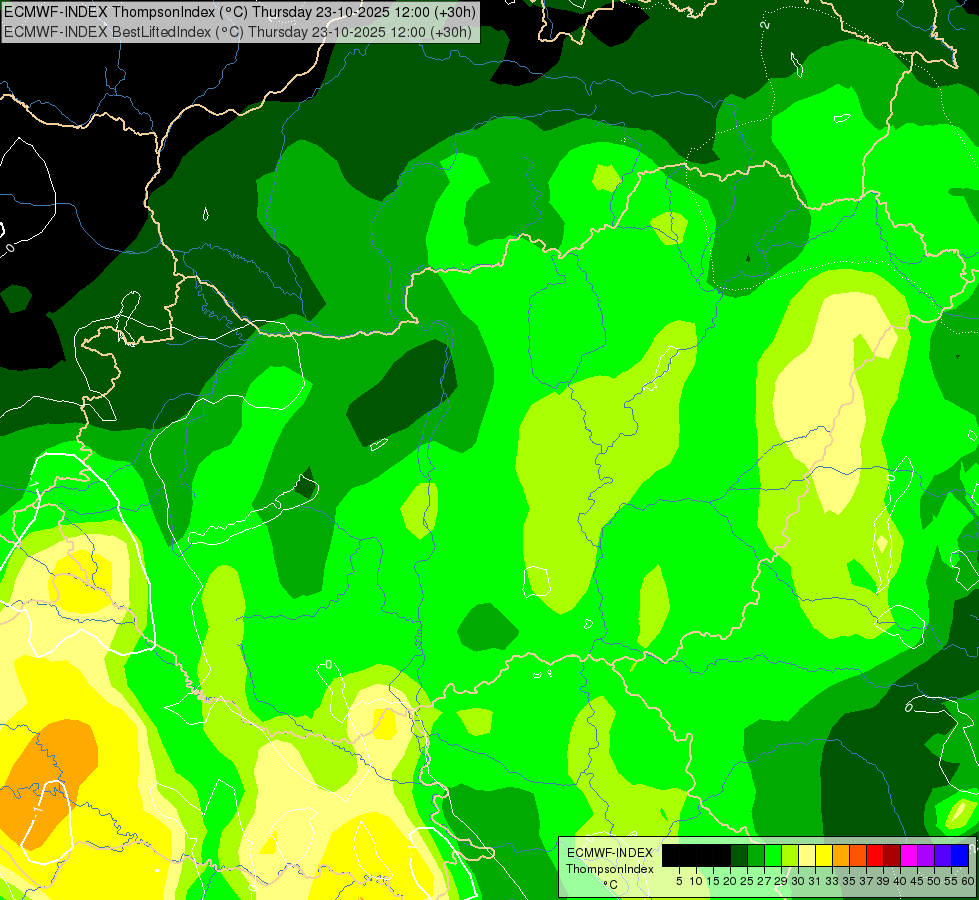Image resolution: width=979 pixels, height=900 pixels.
Task: Click the legend label ECMWF-INDEX
Action: click(x=610, y=853)
